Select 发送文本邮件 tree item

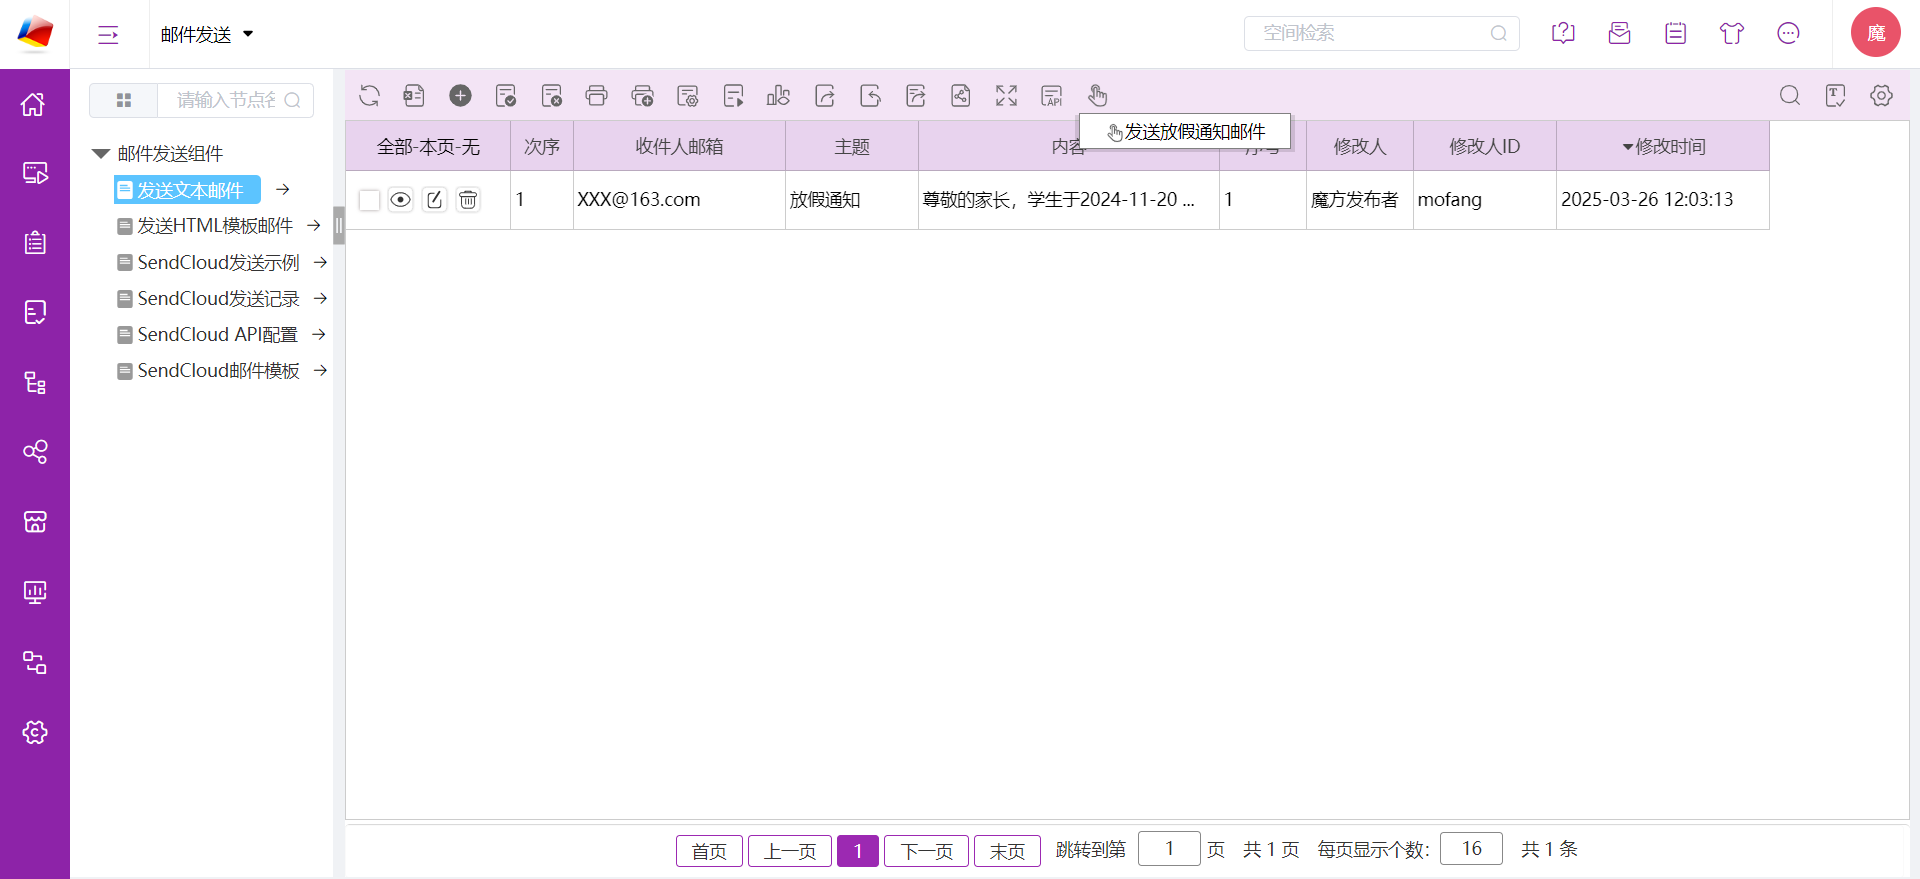[x=187, y=190]
